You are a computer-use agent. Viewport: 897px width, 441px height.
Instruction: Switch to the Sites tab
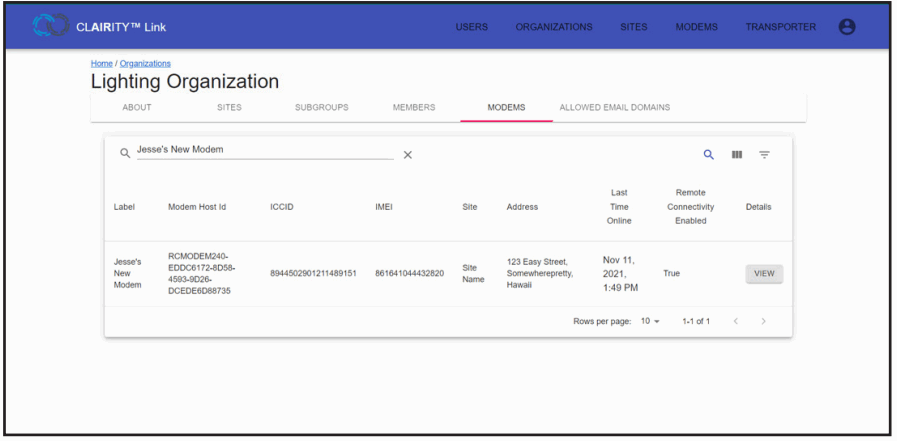tap(229, 108)
